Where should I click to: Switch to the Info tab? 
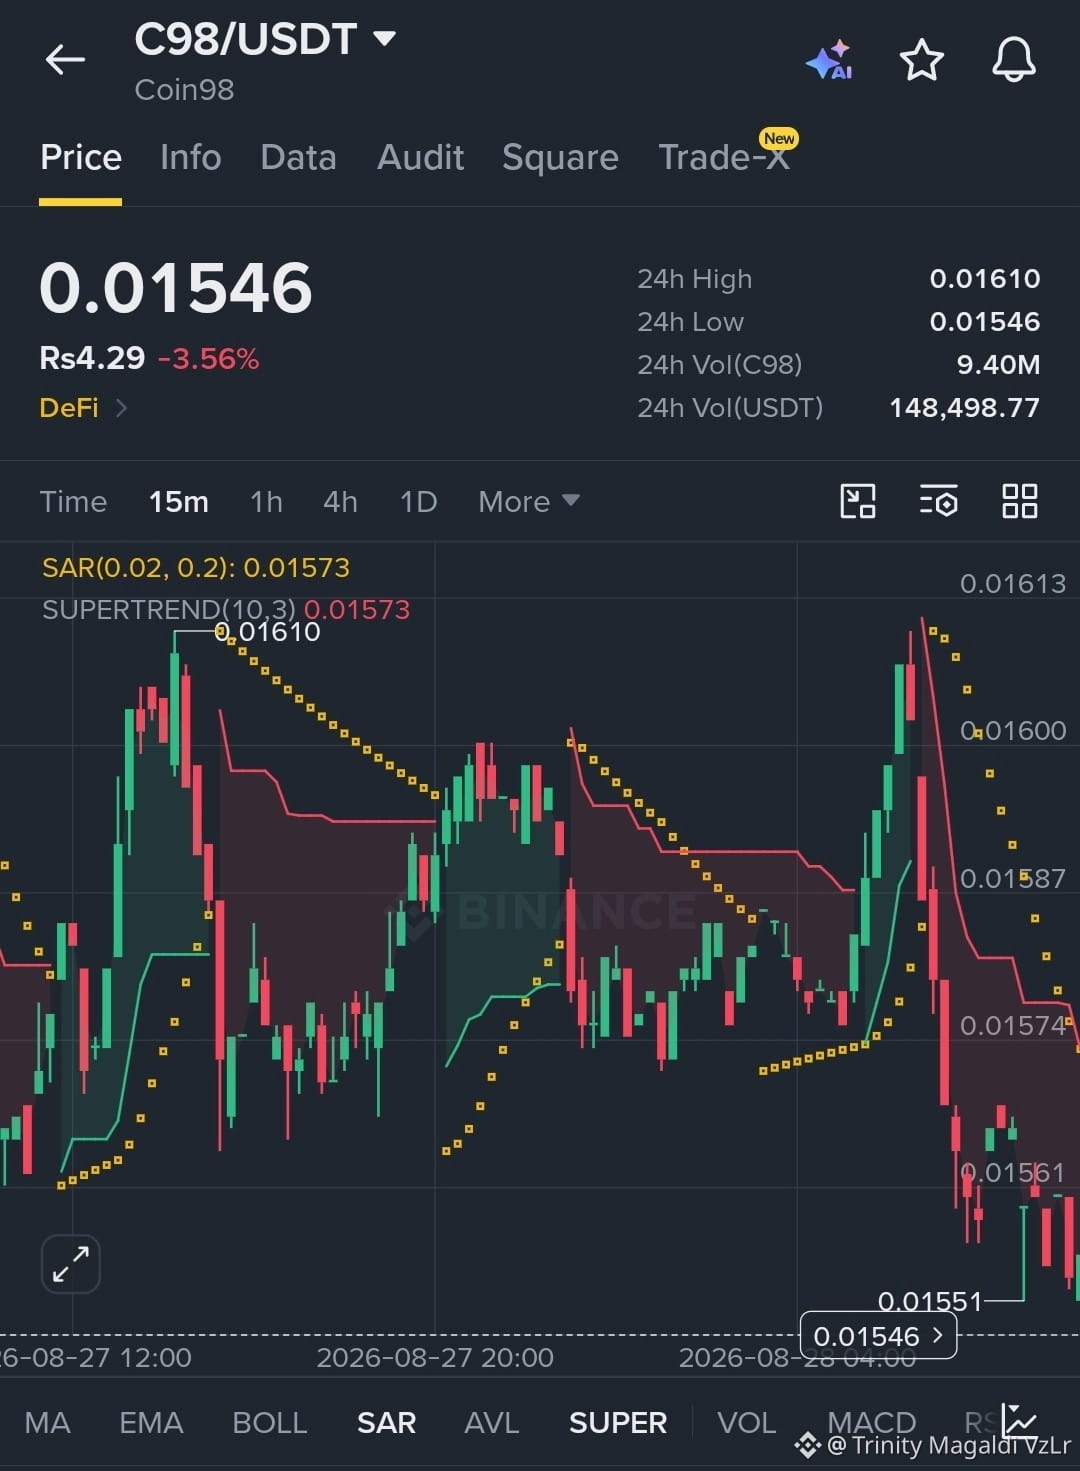tap(190, 158)
